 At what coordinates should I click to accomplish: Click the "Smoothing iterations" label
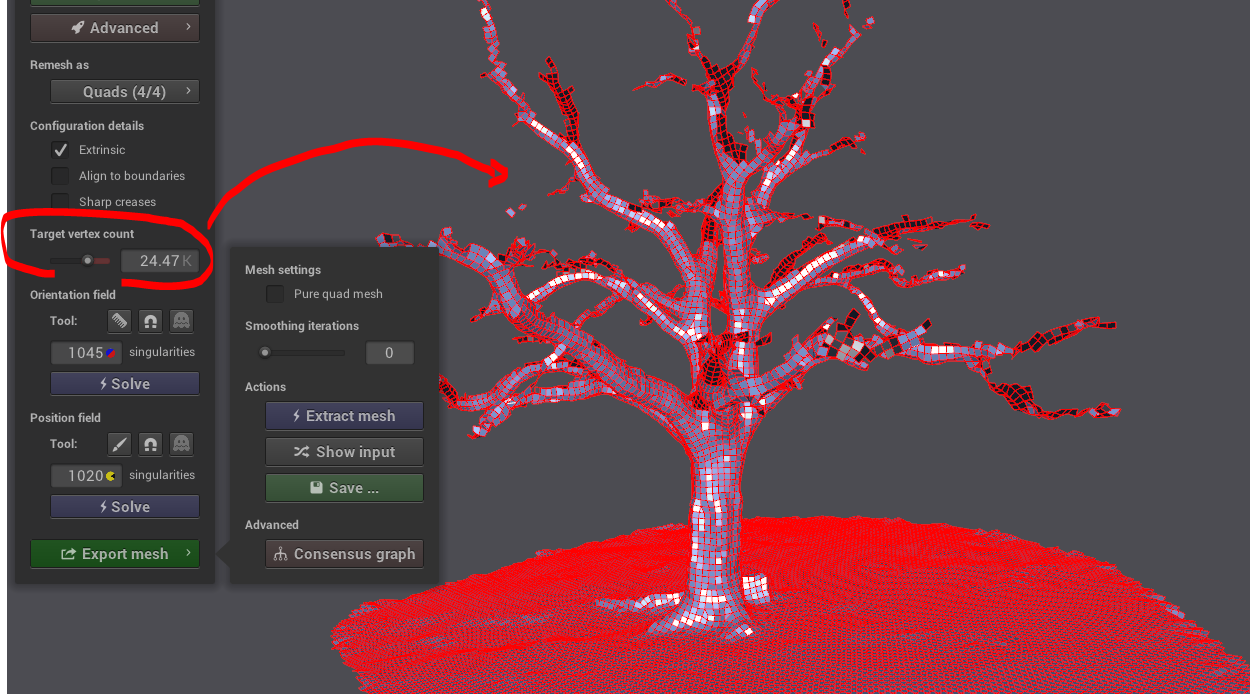tap(302, 326)
